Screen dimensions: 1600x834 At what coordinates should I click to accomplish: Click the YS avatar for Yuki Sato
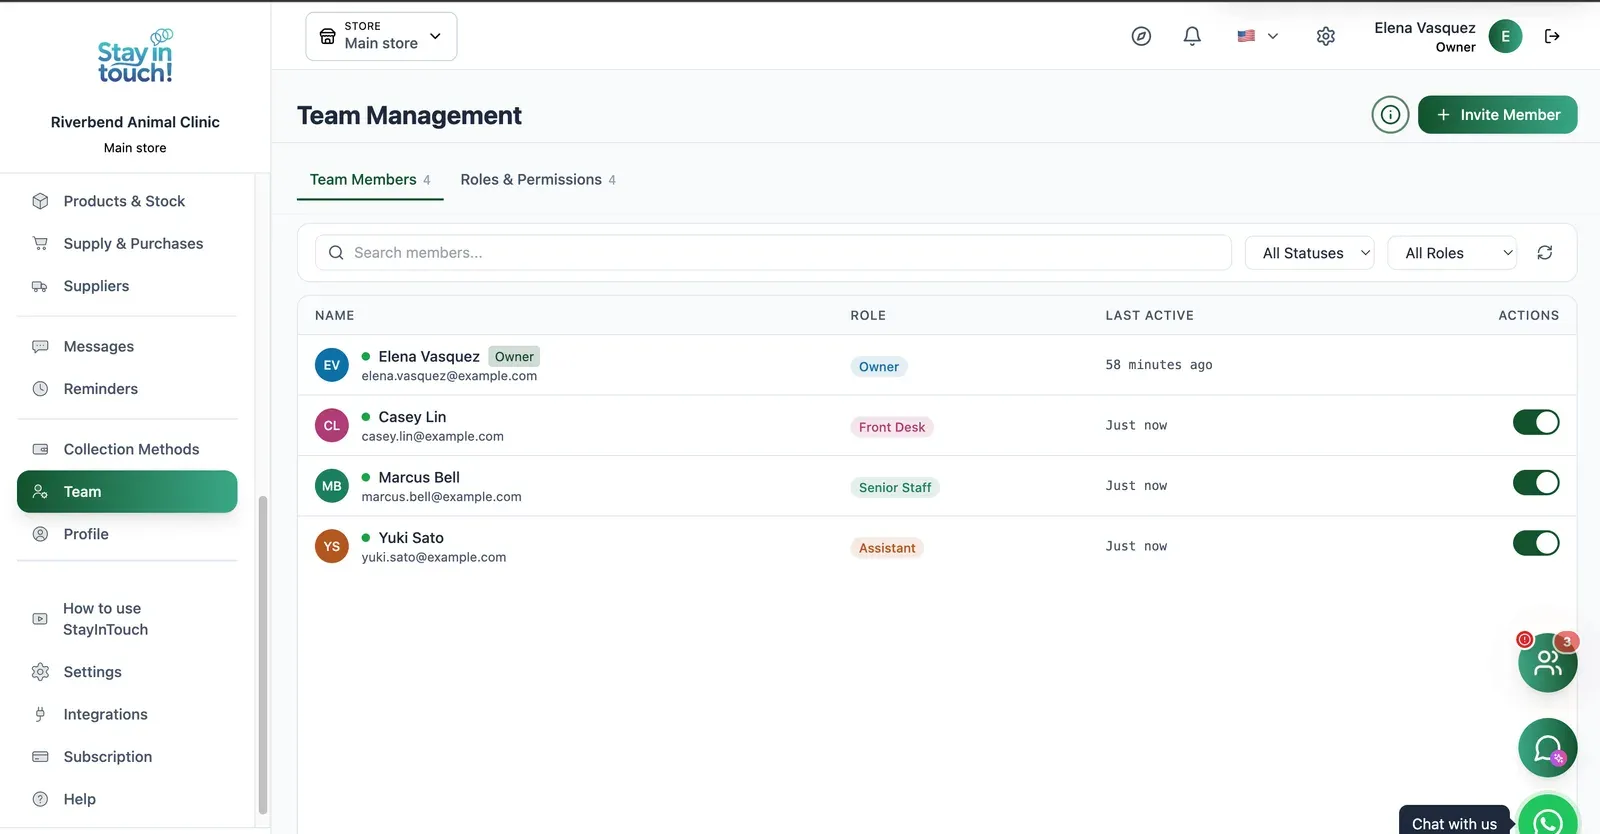[x=332, y=547]
